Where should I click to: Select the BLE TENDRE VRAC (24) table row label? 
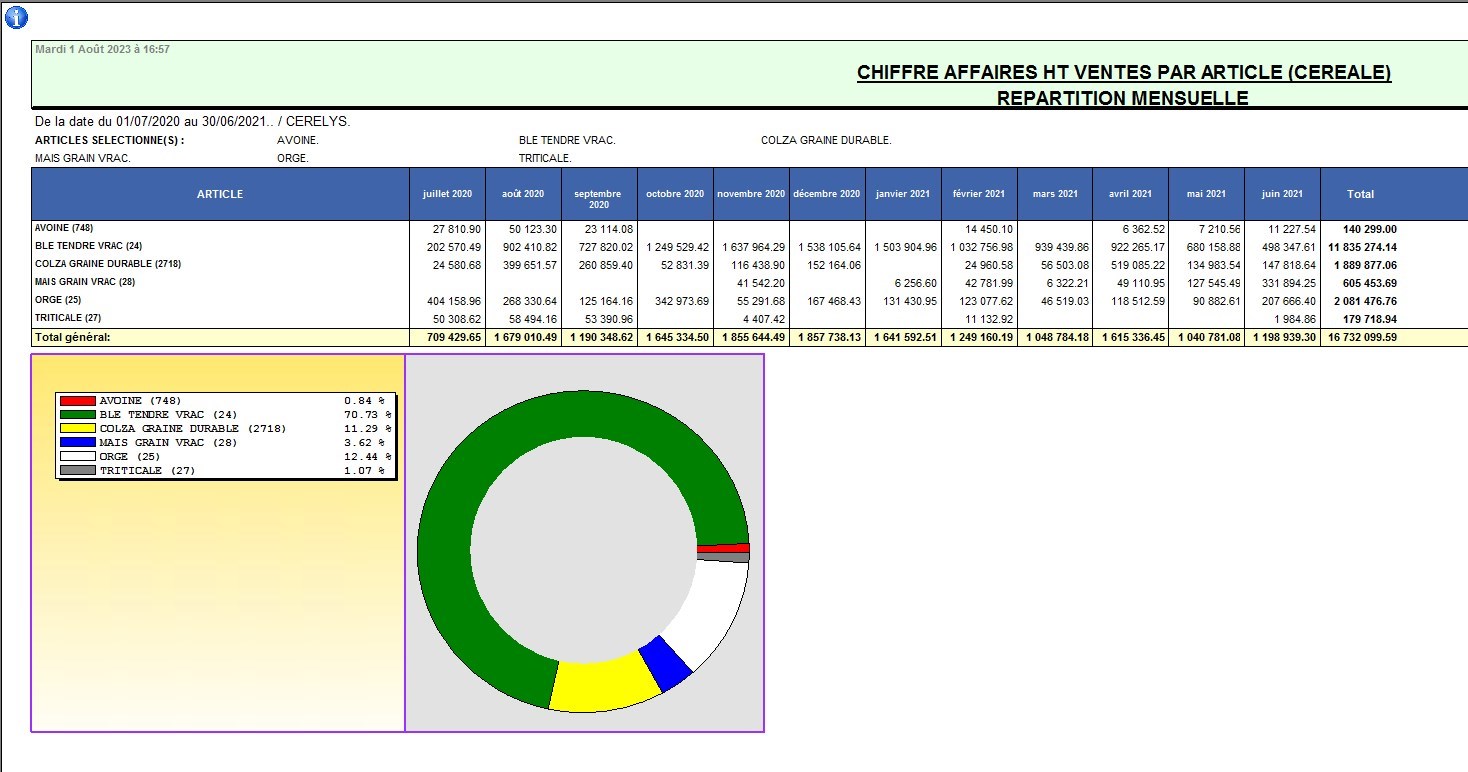88,246
